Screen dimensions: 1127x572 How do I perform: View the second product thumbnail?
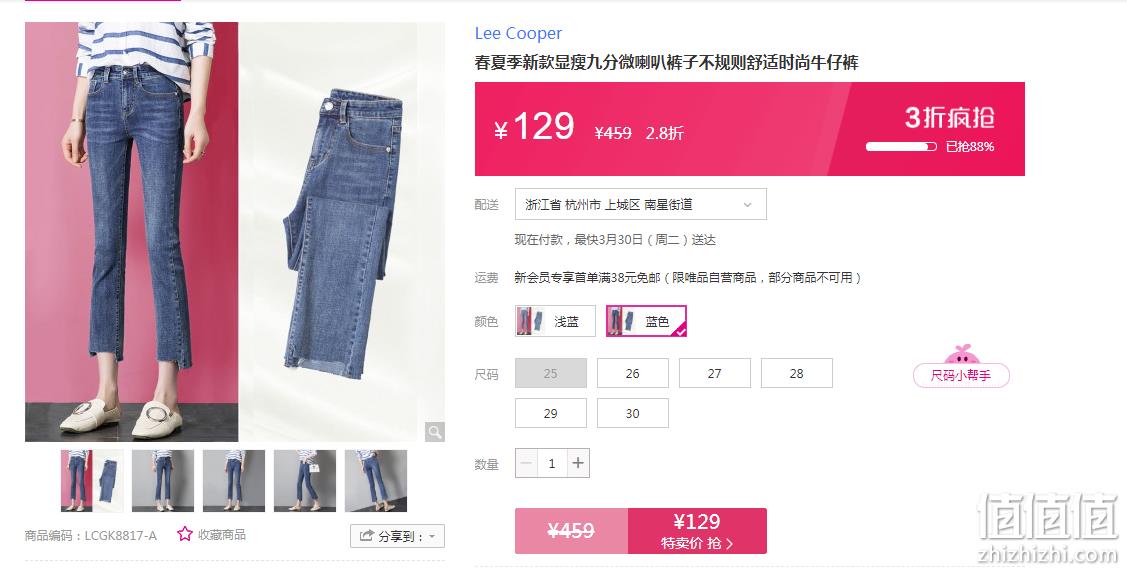coord(162,481)
